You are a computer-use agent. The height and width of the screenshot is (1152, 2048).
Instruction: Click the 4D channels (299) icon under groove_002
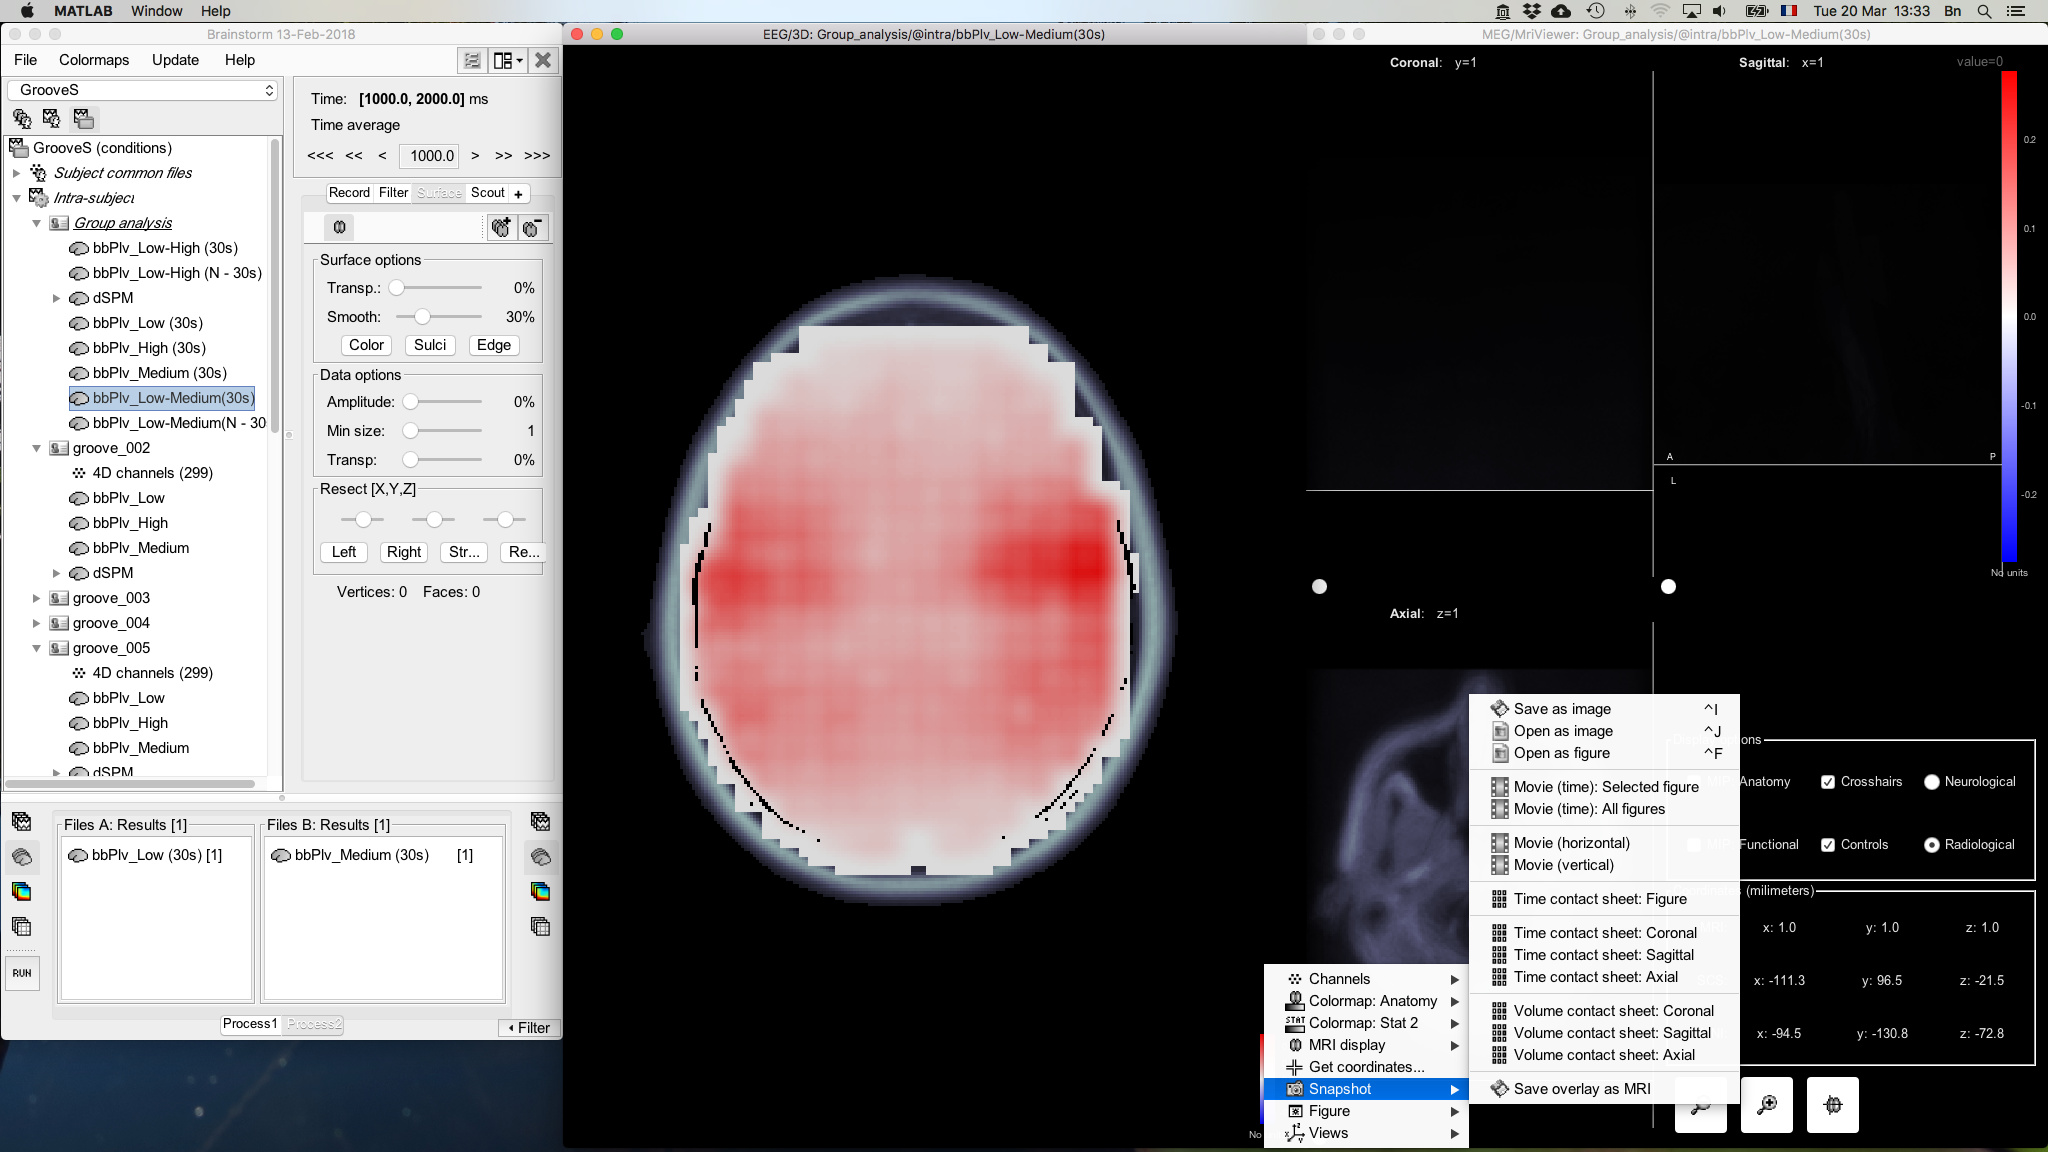79,473
